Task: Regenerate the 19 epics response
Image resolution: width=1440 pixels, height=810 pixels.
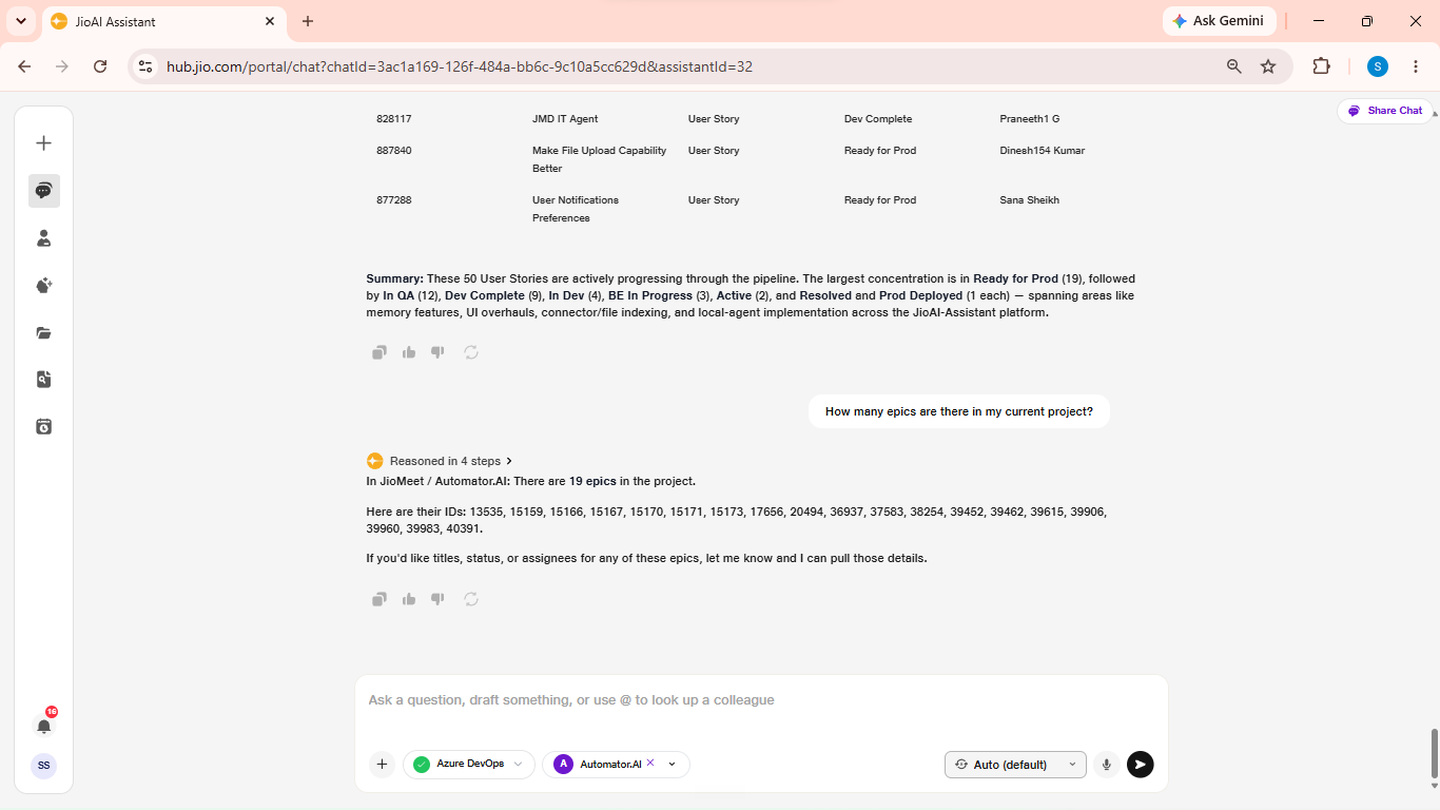Action: (471, 599)
